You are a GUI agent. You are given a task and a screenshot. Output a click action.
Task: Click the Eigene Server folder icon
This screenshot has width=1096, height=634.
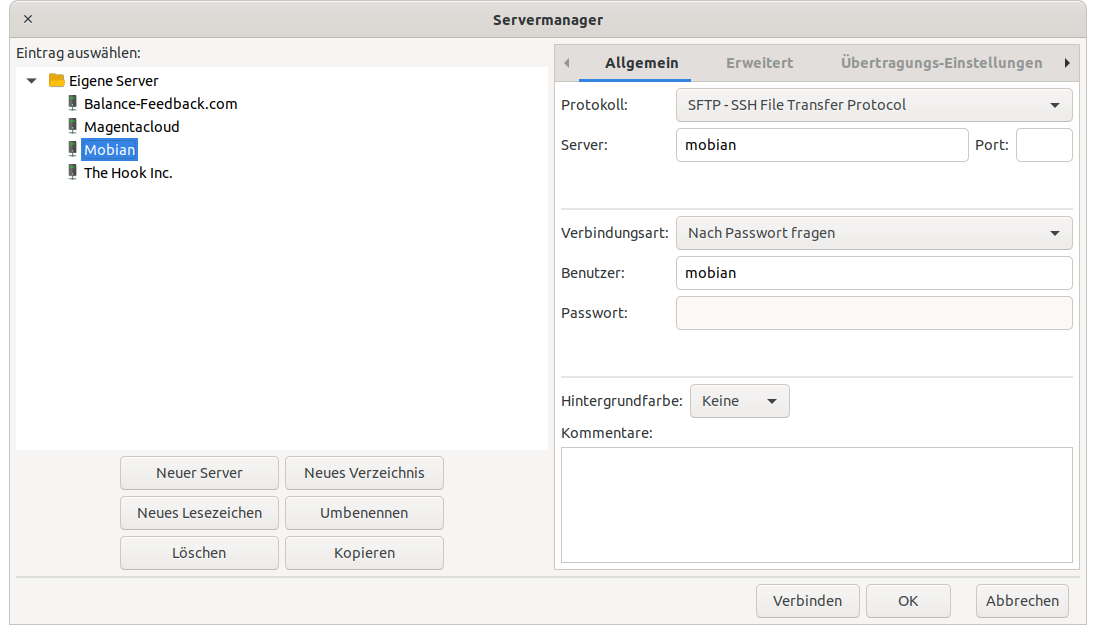point(57,80)
